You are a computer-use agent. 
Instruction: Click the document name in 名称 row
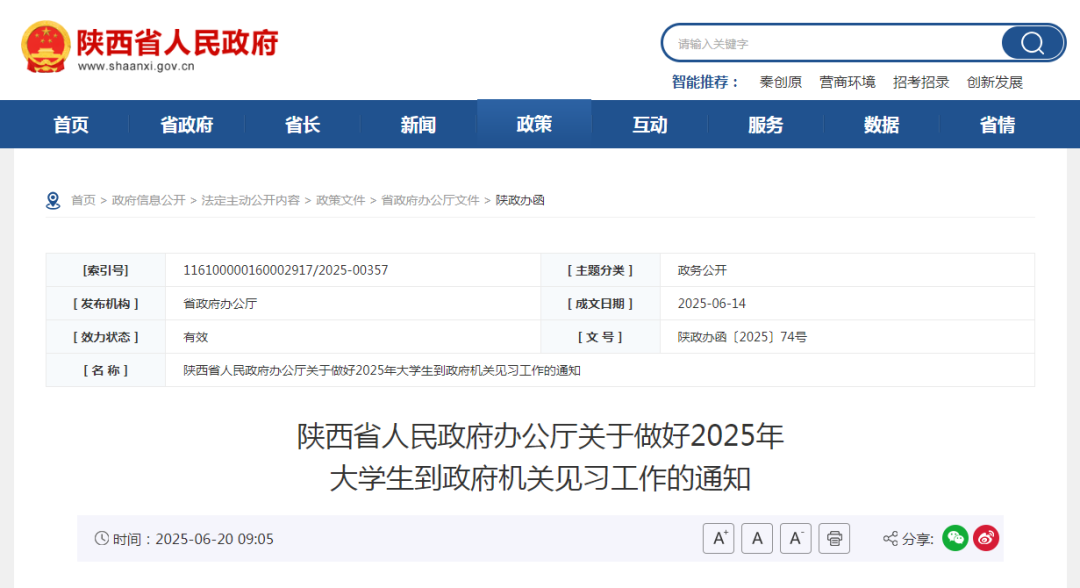(x=382, y=370)
